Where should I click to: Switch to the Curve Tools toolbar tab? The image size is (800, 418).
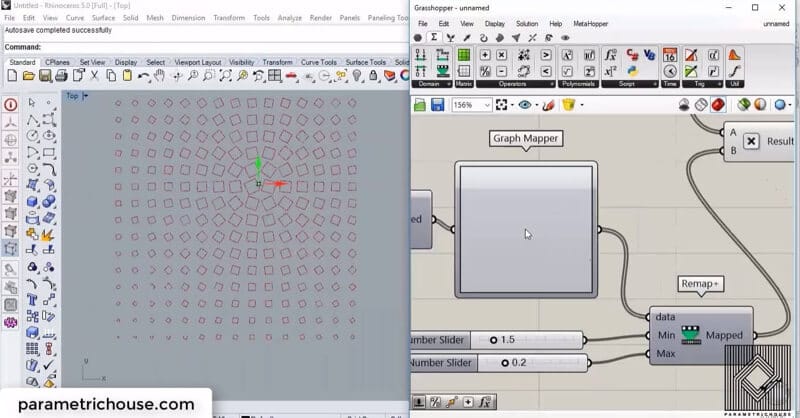pyautogui.click(x=320, y=62)
